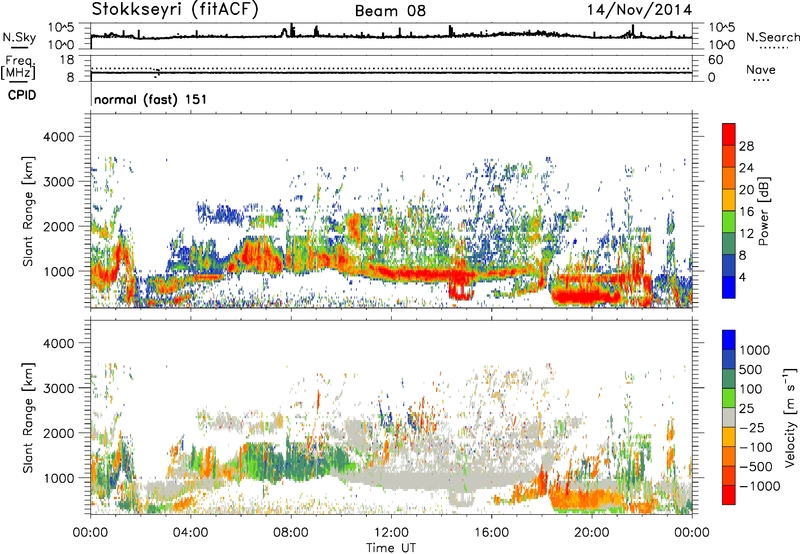Click the dotted line sample under Nave
The image size is (800, 554).
[761, 80]
